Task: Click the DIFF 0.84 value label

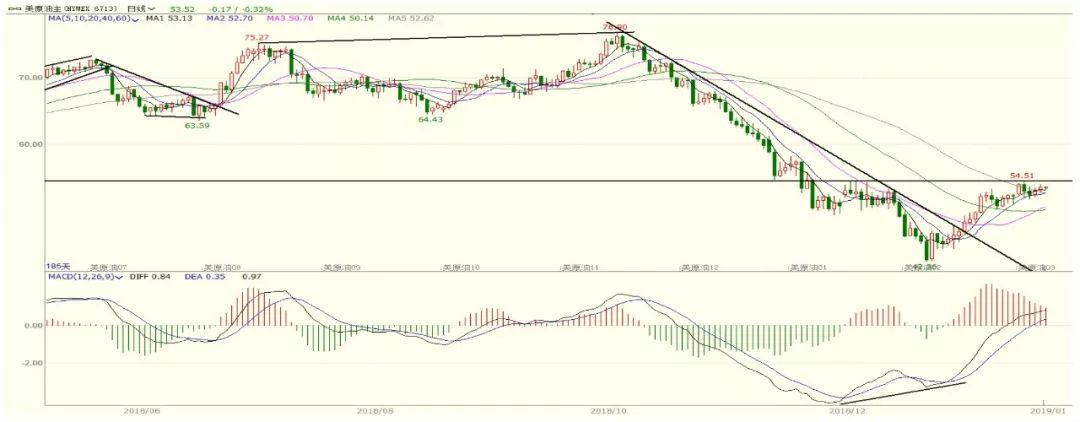Action: point(144,277)
